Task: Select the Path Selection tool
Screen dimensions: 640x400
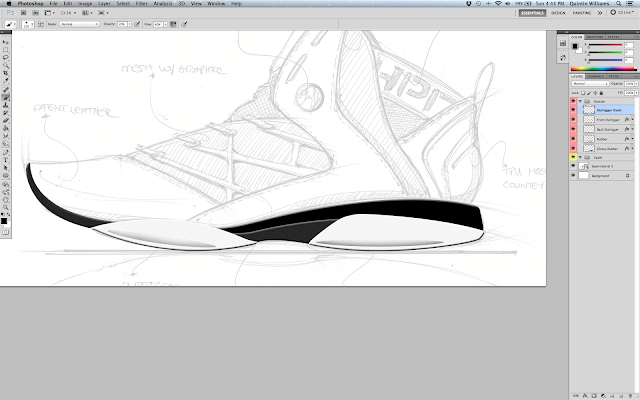Action: (6, 167)
